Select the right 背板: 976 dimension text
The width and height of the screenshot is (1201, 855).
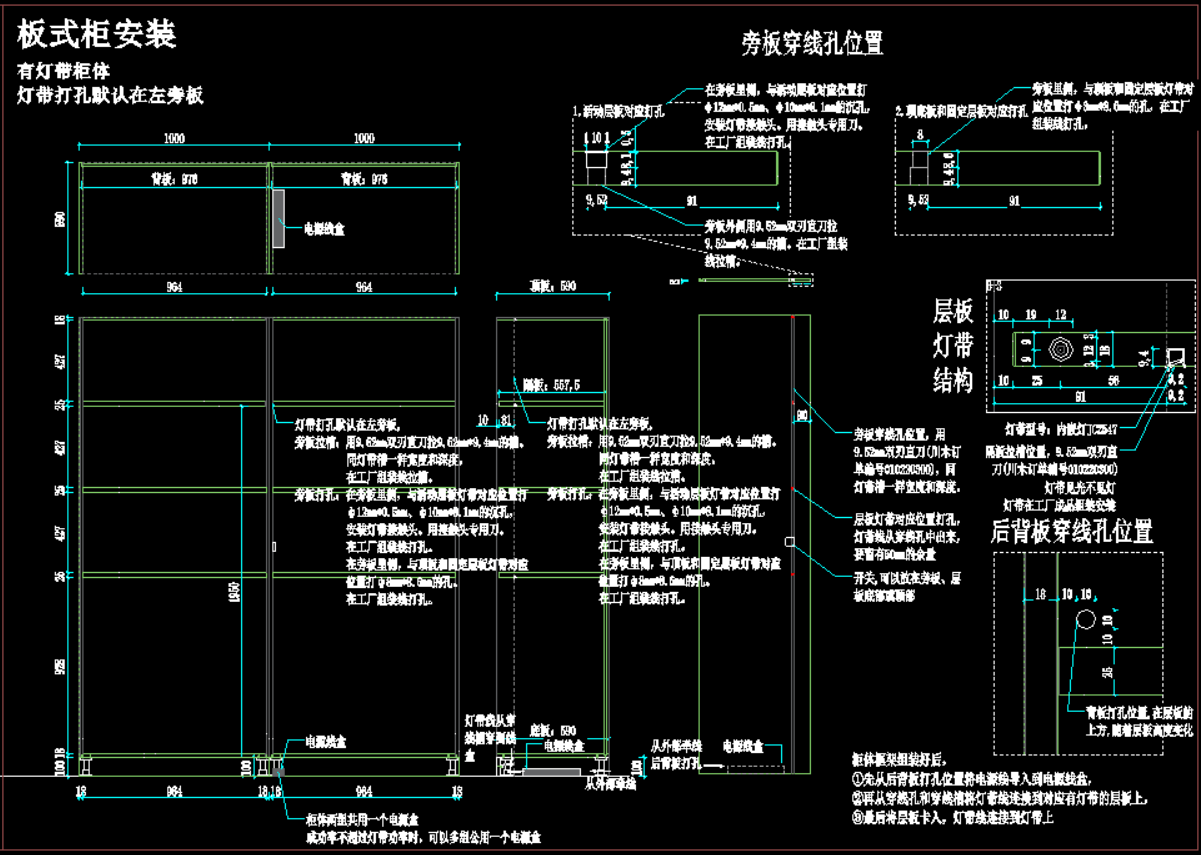[x=364, y=179]
